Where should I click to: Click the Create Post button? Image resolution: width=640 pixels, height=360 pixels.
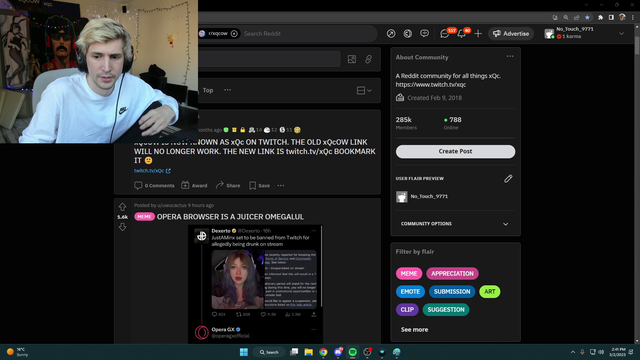455,151
